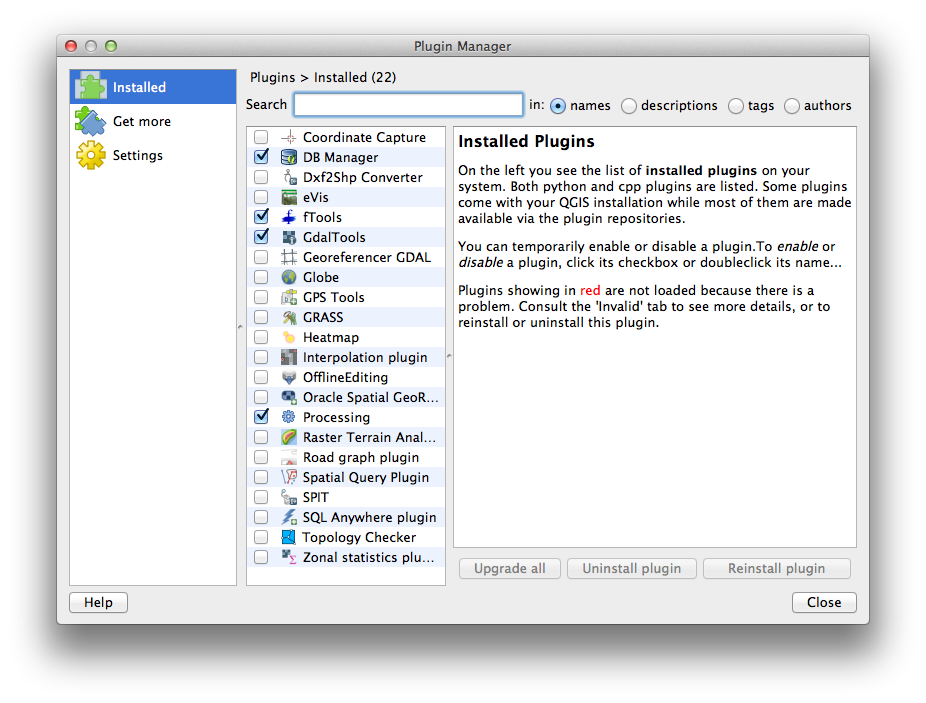Click the DB Manager plugin icon

(x=289, y=157)
